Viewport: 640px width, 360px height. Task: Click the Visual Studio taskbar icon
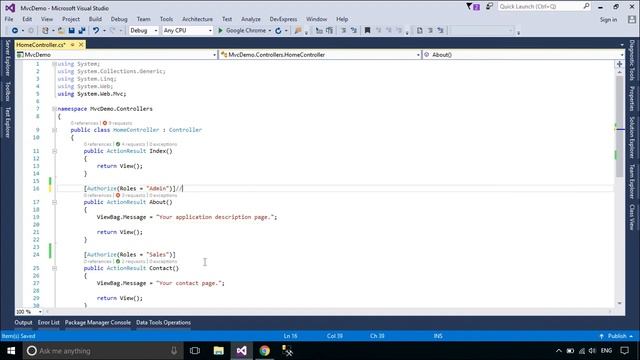(242, 351)
